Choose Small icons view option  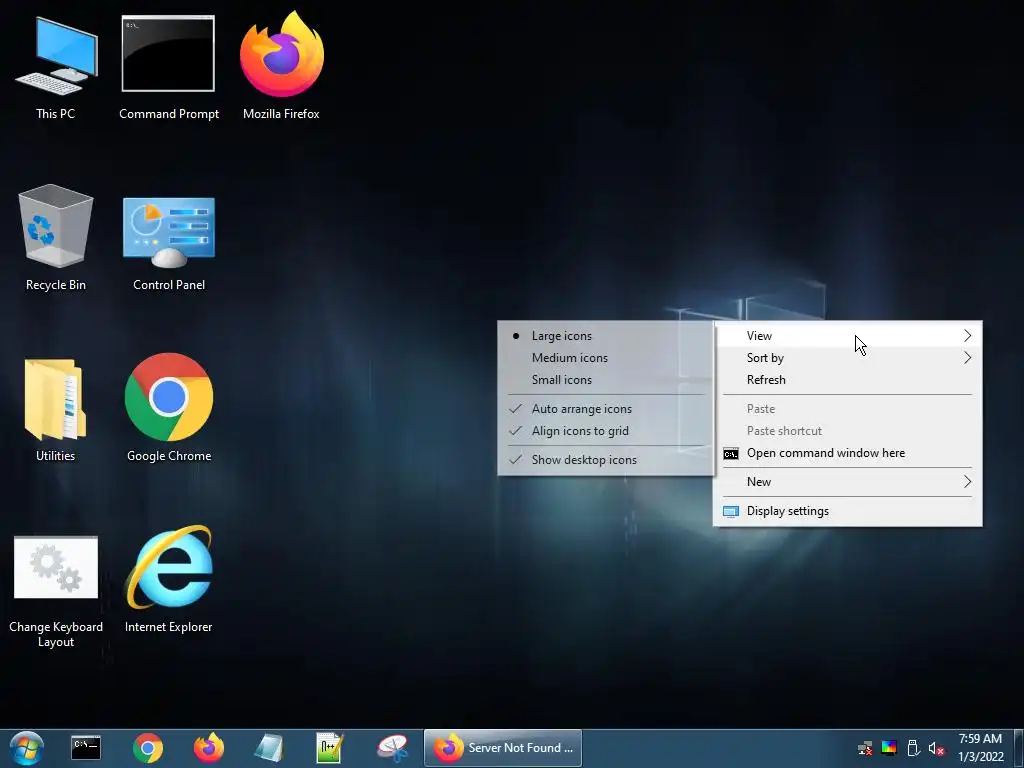(605, 380)
